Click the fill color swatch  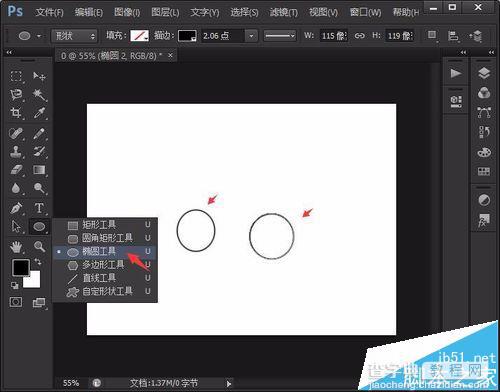[139, 36]
